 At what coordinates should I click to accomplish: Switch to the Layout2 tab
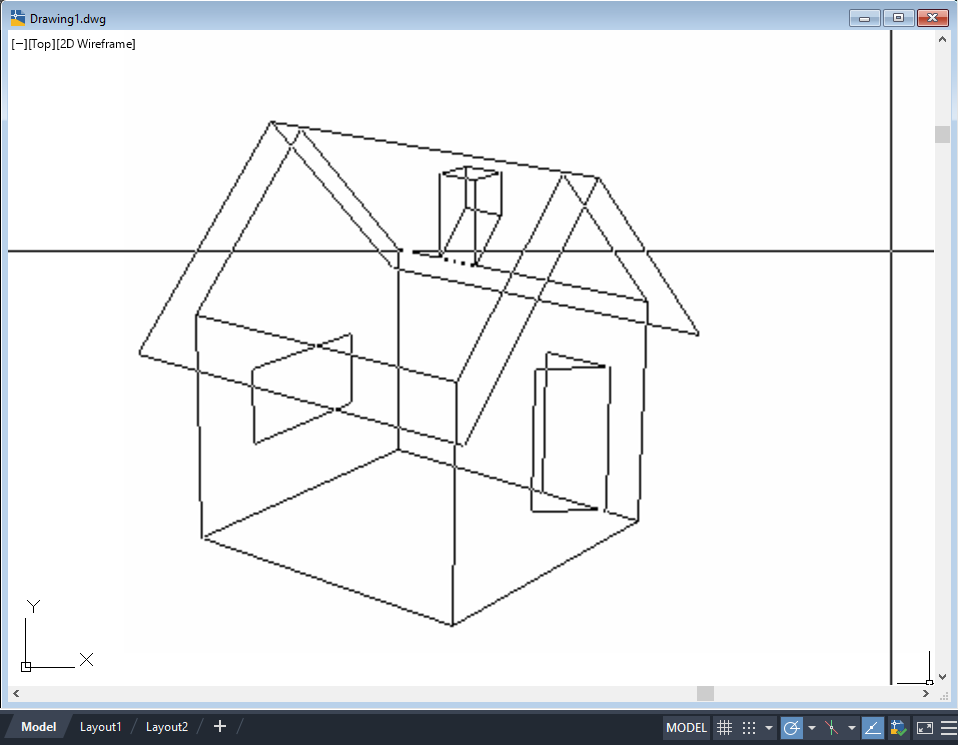click(167, 727)
